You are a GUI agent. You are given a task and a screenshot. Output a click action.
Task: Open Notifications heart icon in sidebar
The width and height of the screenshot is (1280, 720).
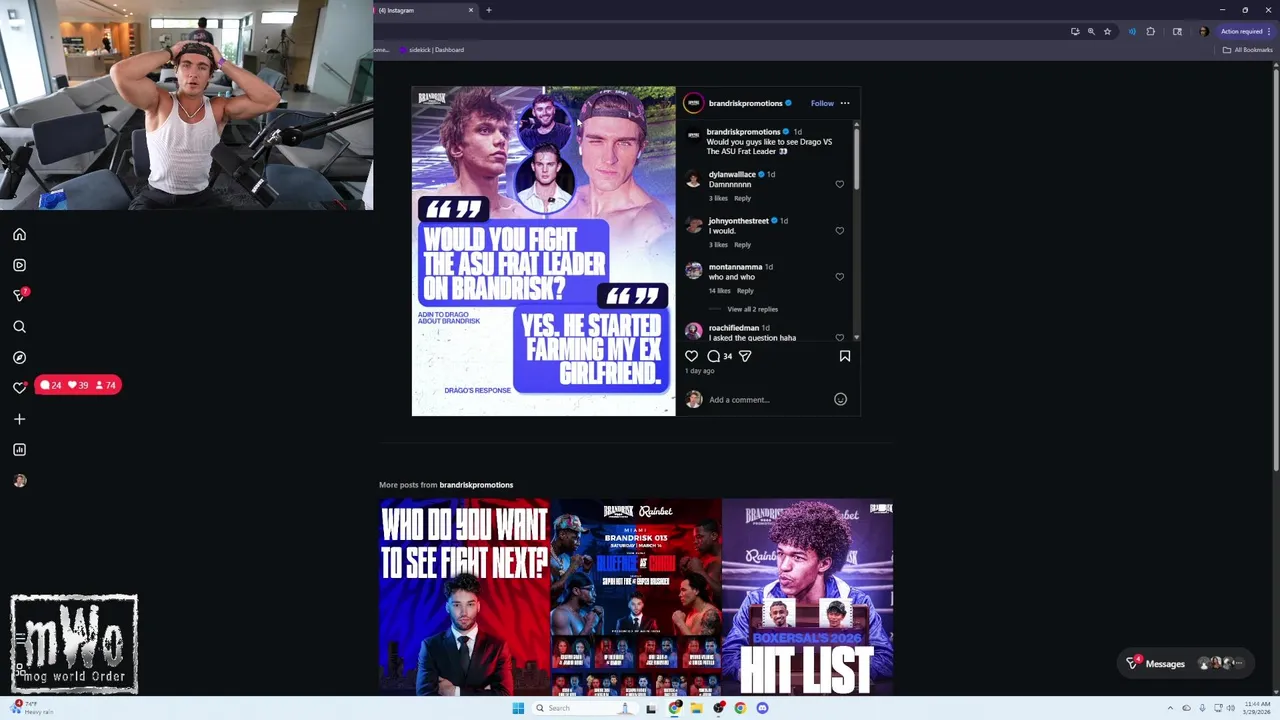[19, 388]
